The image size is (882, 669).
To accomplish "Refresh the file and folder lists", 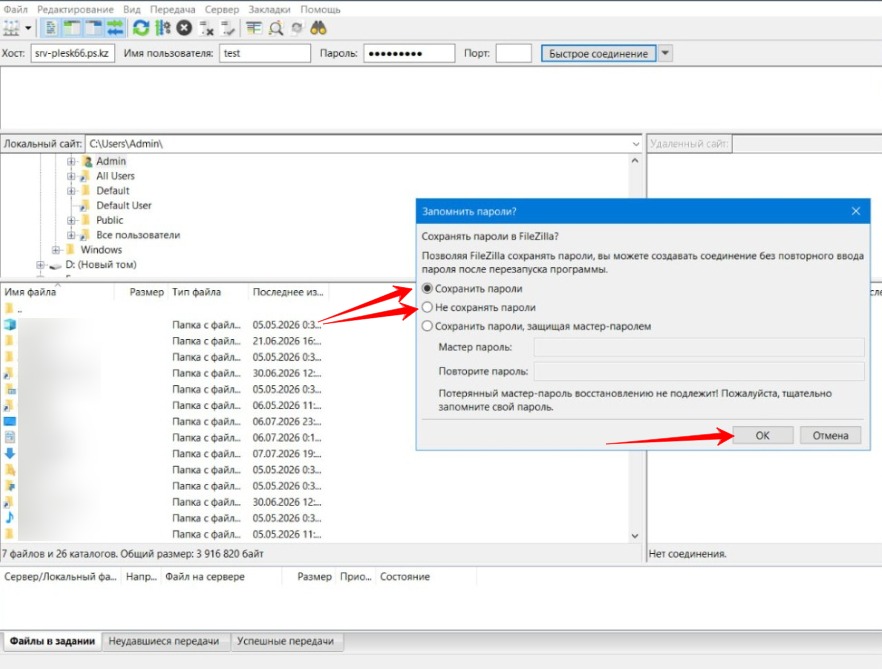I will tap(141, 28).
